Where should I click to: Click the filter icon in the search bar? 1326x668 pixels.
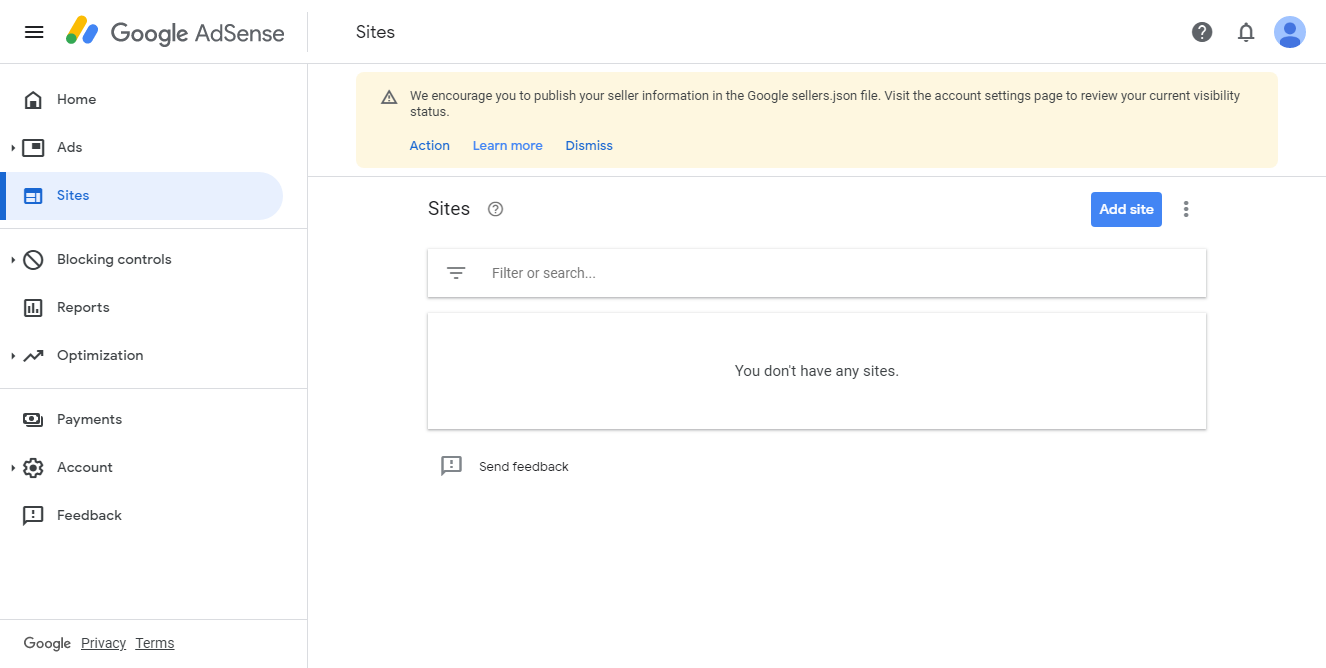456,272
